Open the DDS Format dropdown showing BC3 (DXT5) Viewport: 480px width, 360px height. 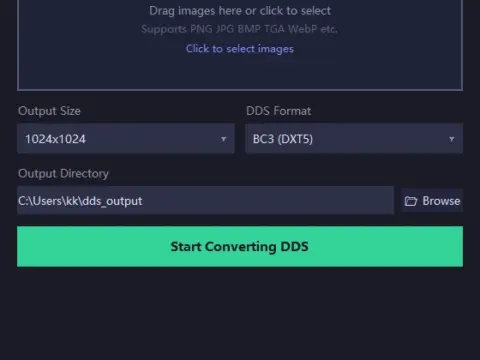click(x=354, y=139)
